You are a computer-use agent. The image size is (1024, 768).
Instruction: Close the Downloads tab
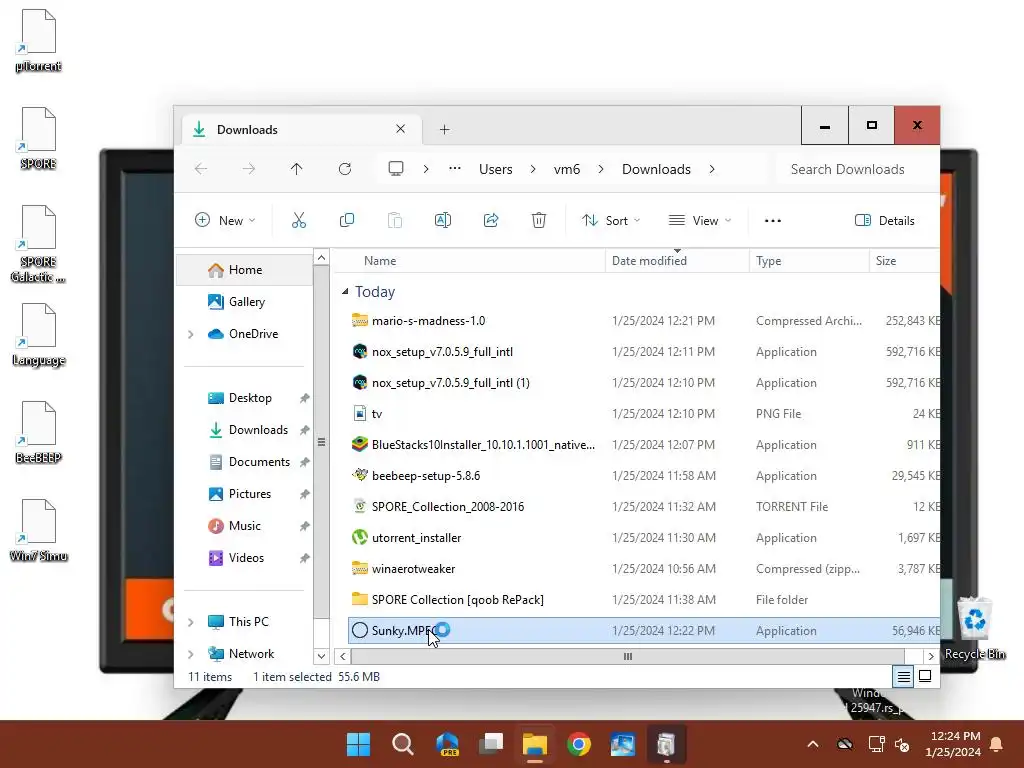click(x=400, y=129)
